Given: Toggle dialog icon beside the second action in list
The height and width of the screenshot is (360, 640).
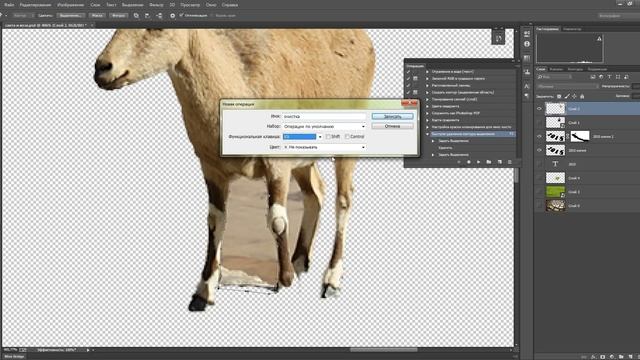Looking at the screenshot, I should point(415,78).
